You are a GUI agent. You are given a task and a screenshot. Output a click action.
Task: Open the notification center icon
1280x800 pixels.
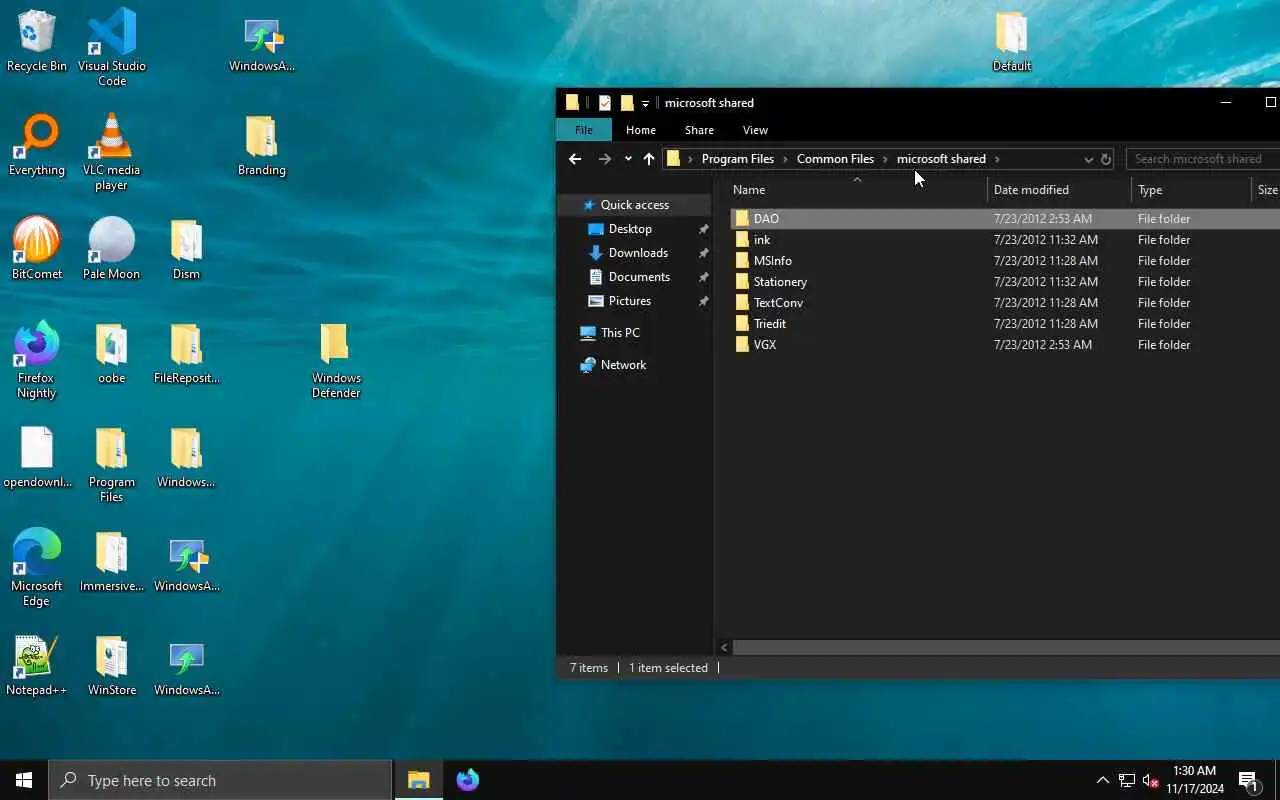click(x=1248, y=780)
